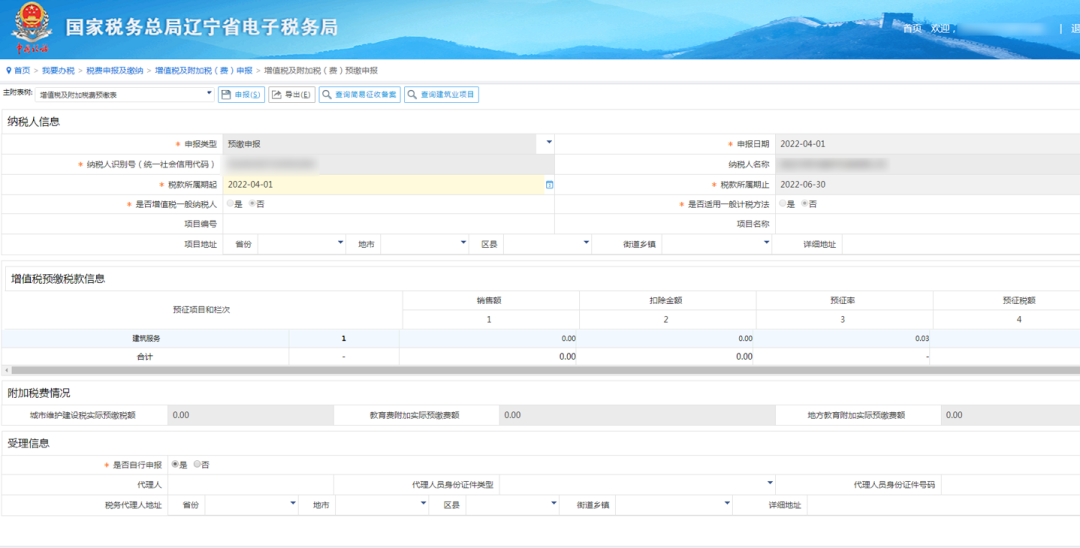Image resolution: width=1080 pixels, height=548 pixels.
Task: Click 查询建筑业项目 search button
Action: [x=442, y=95]
